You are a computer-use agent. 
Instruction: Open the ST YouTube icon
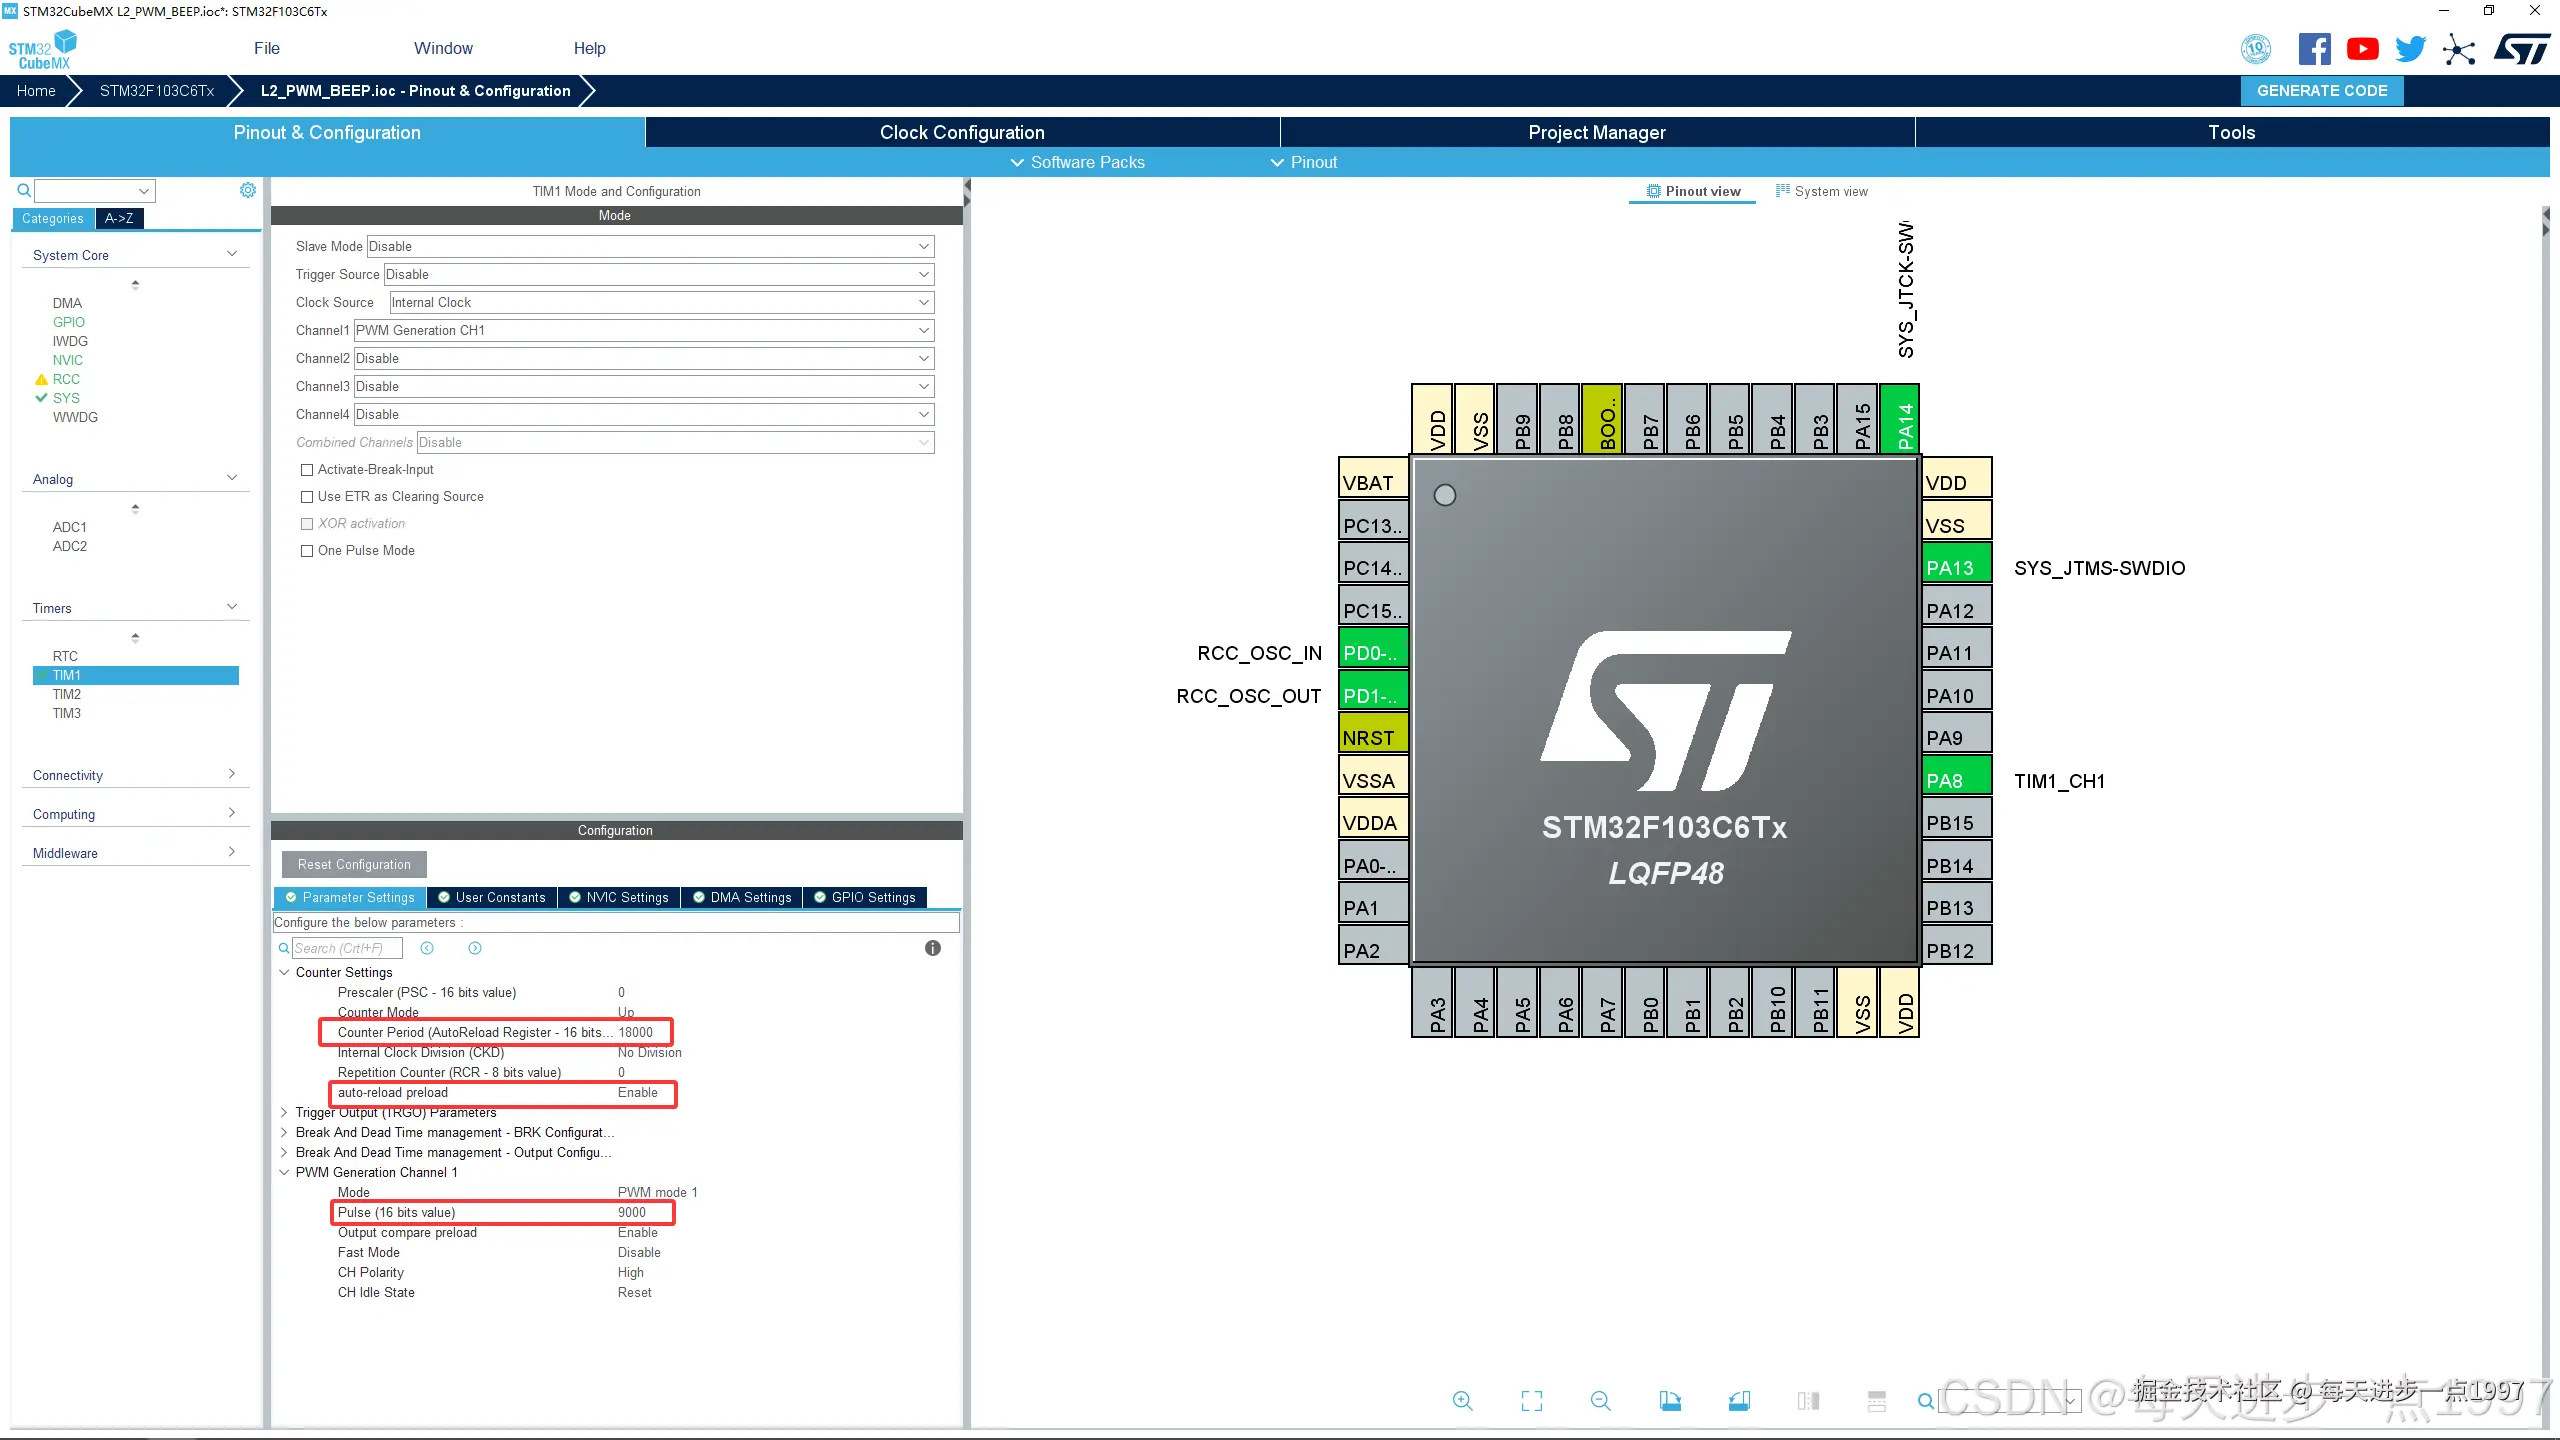(x=2362, y=49)
